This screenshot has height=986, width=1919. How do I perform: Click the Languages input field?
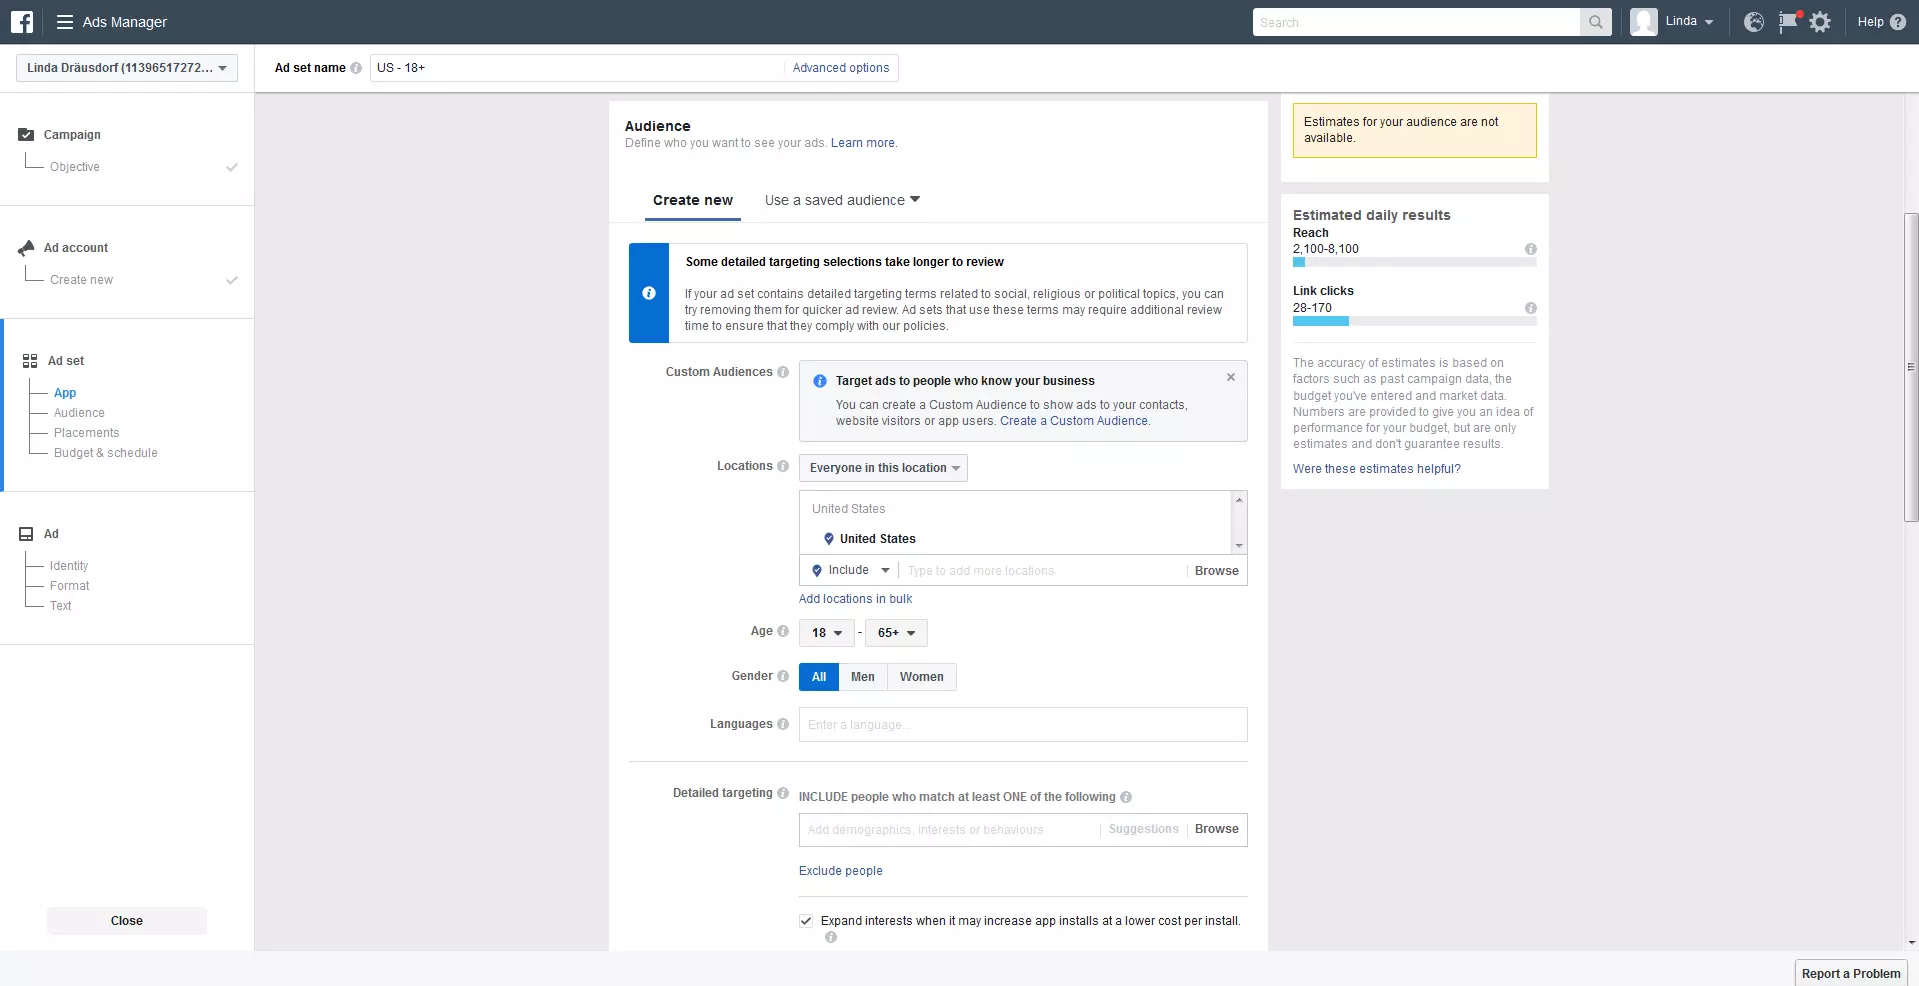(x=1022, y=725)
